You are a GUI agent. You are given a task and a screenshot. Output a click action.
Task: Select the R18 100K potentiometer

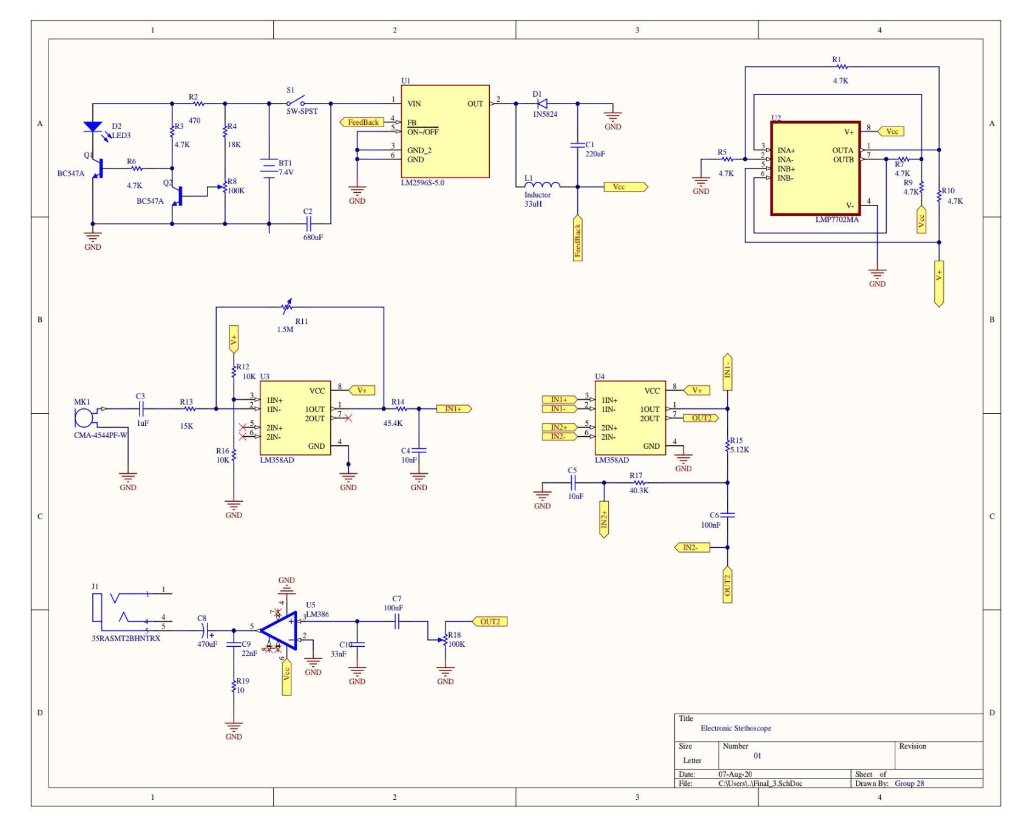[x=444, y=638]
